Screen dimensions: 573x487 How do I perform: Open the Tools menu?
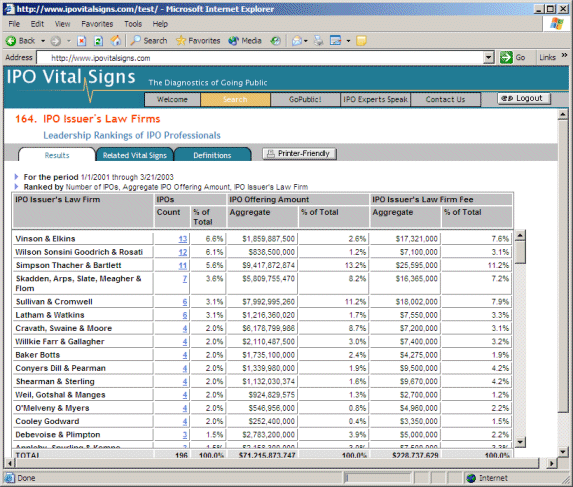[x=133, y=24]
